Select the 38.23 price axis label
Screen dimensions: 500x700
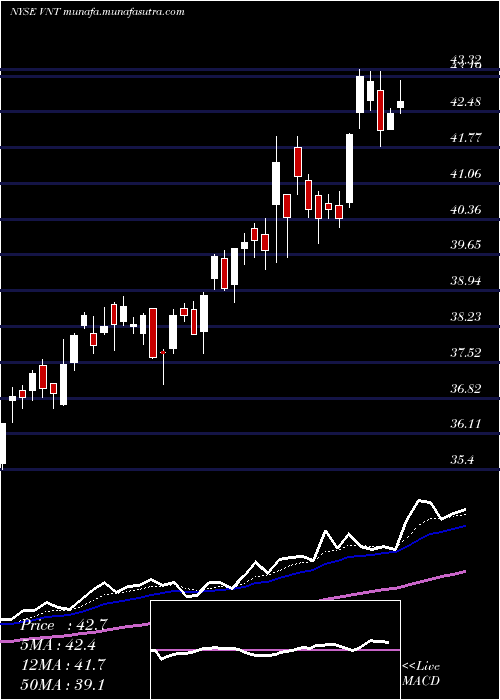tap(466, 317)
